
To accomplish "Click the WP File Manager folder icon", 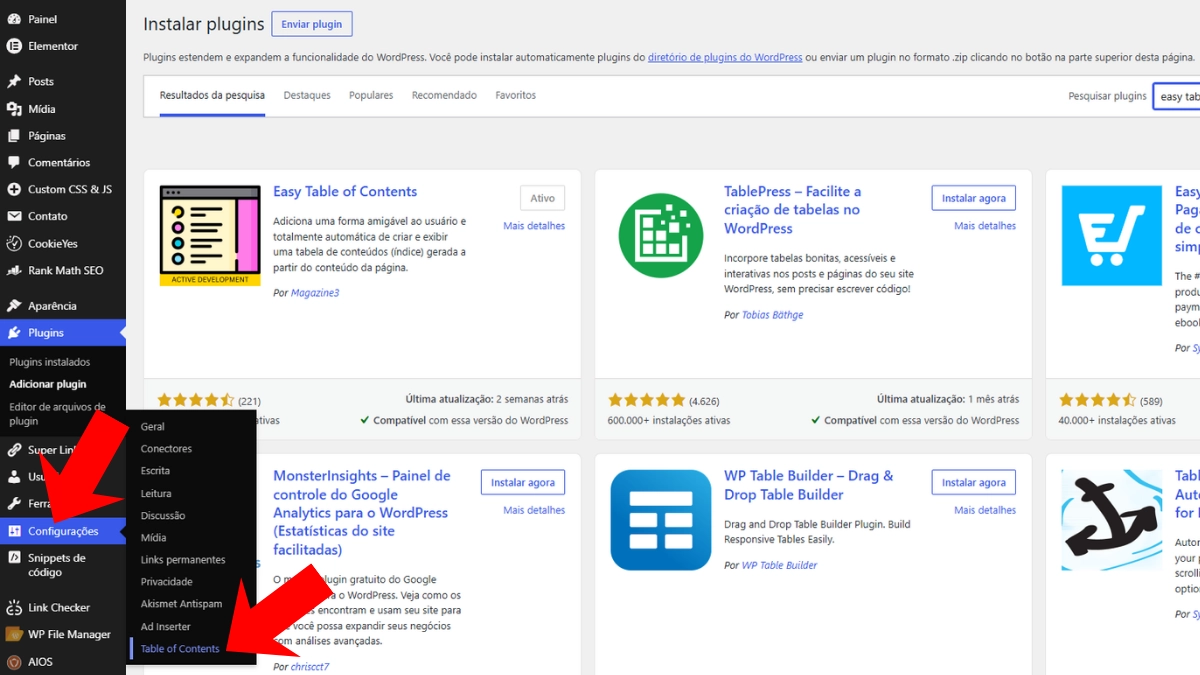I will [14, 635].
